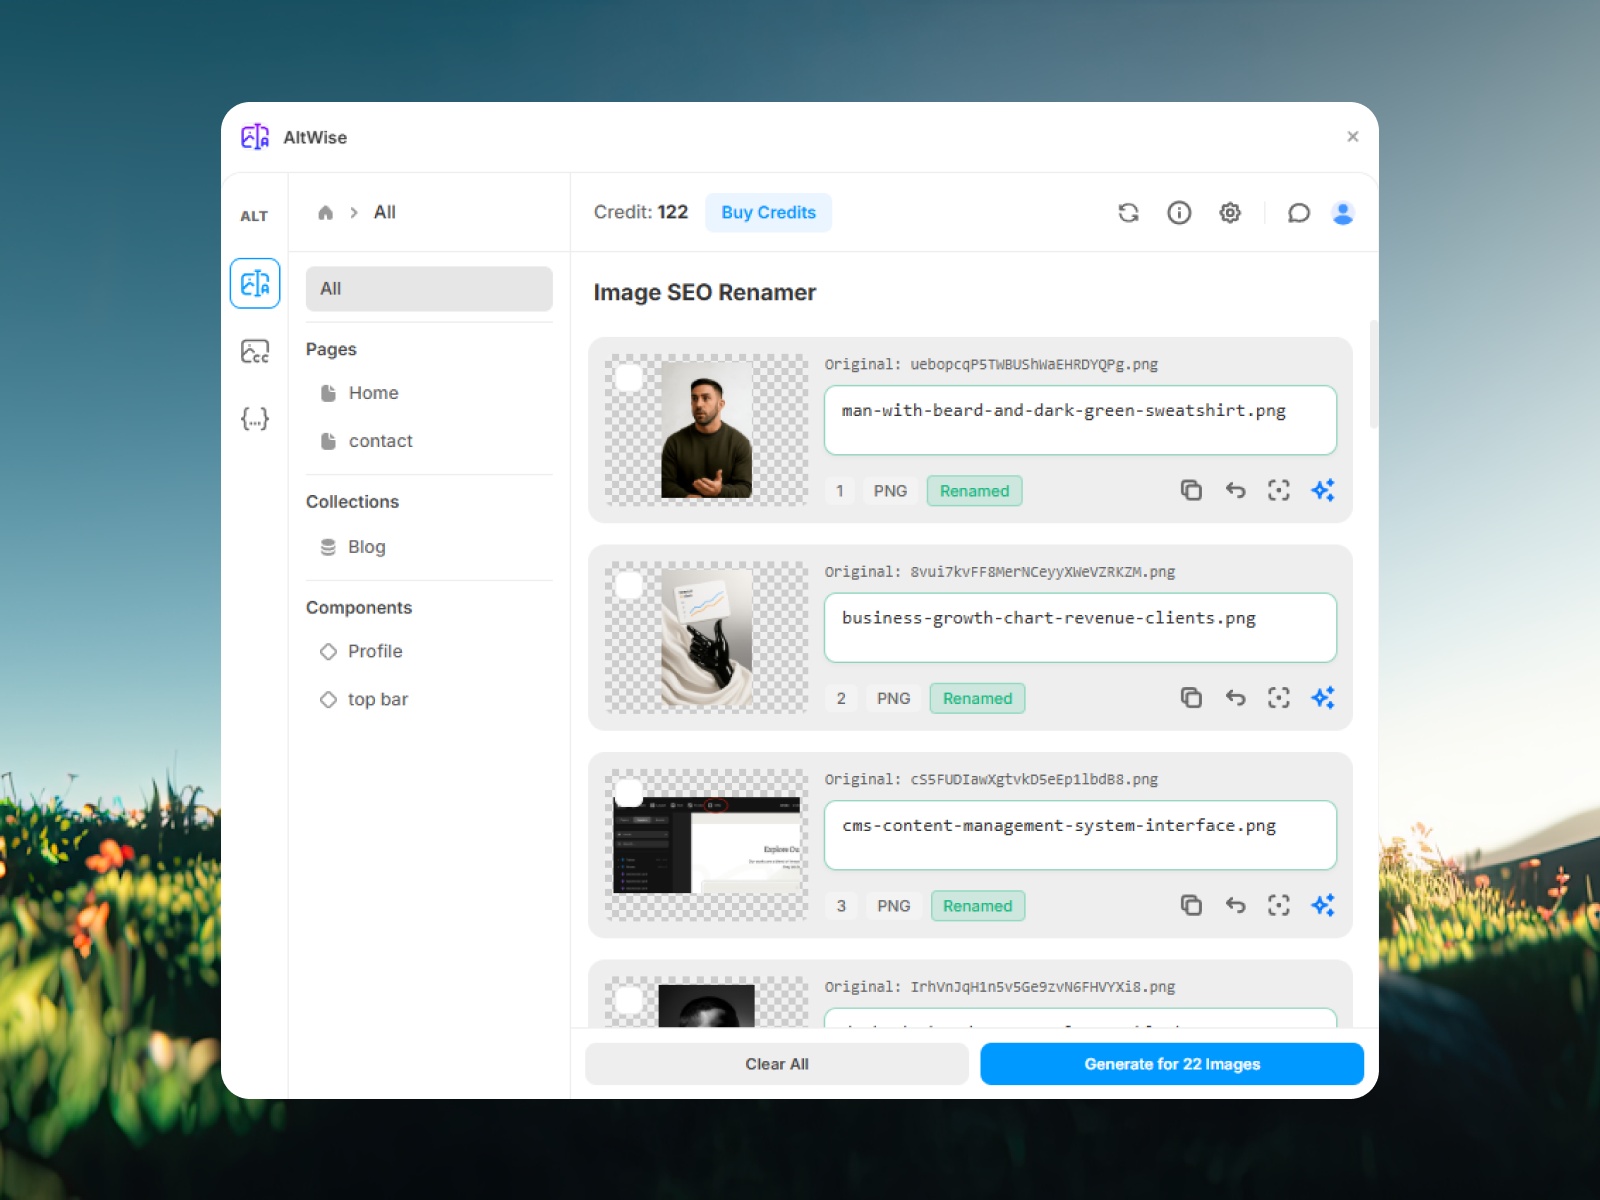Select the checkbox on the growth chart image
The image size is (1600, 1200).
[x=630, y=585]
